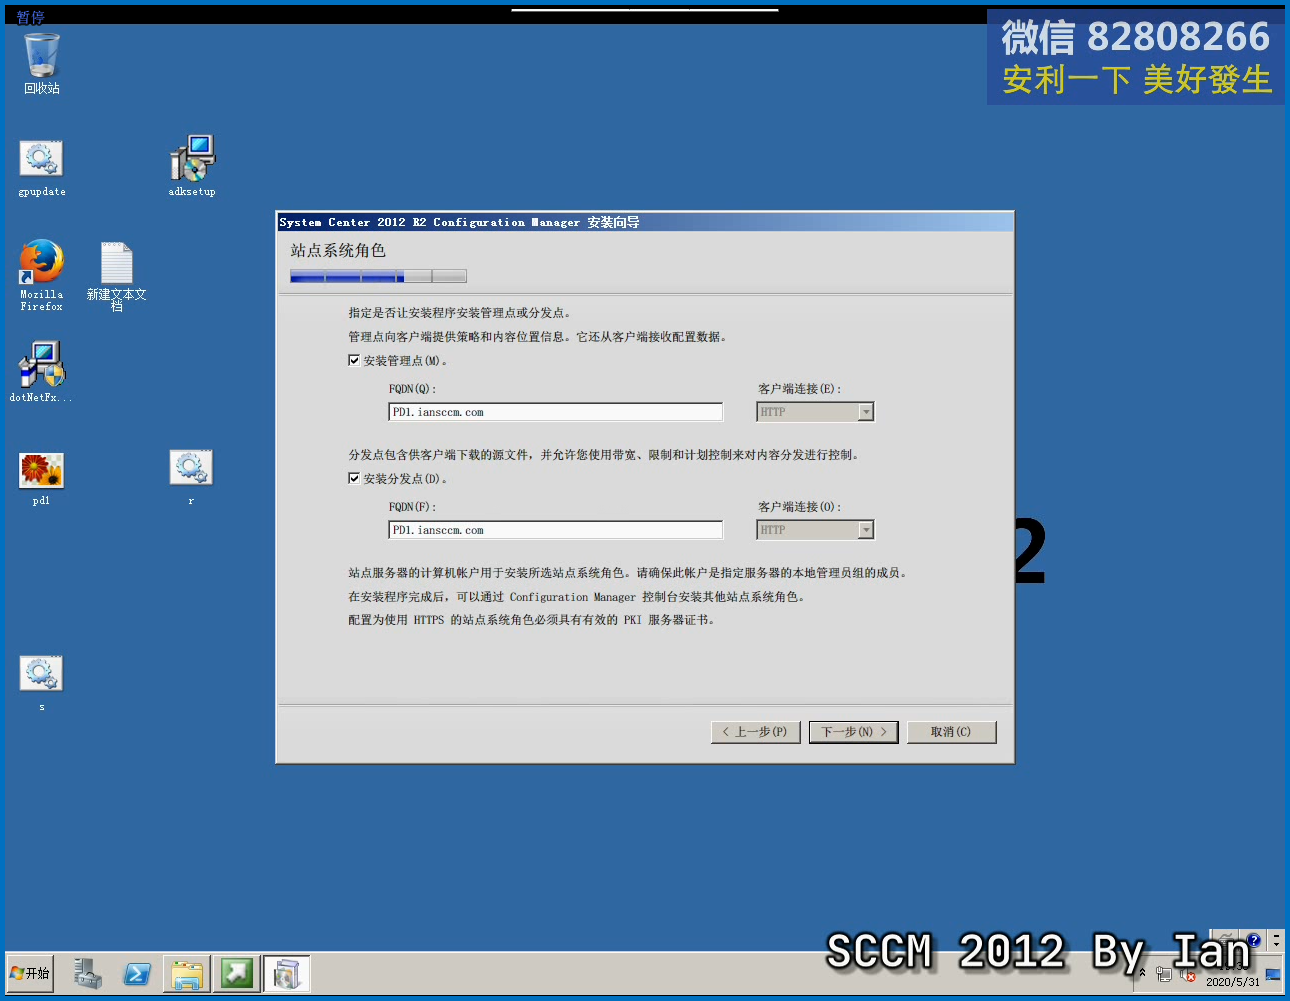Click the distribution point FQDN(F) field
The image size is (1290, 1001).
[x=555, y=530]
